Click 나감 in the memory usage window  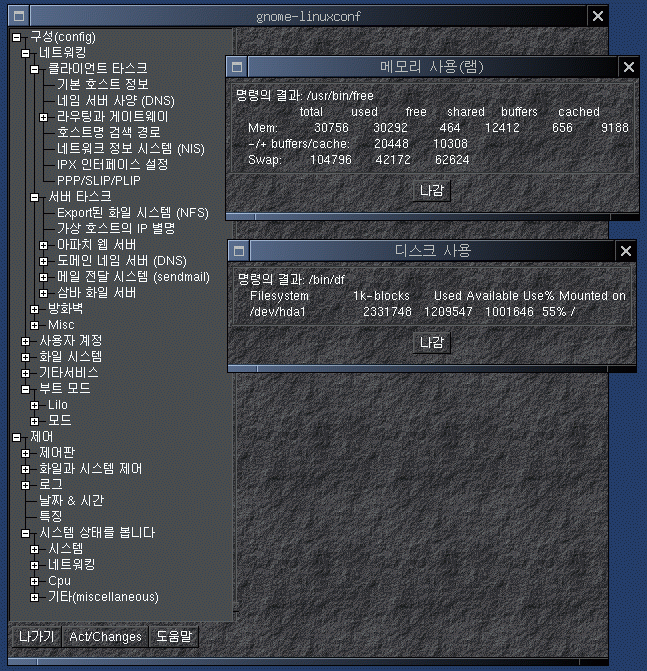point(432,190)
